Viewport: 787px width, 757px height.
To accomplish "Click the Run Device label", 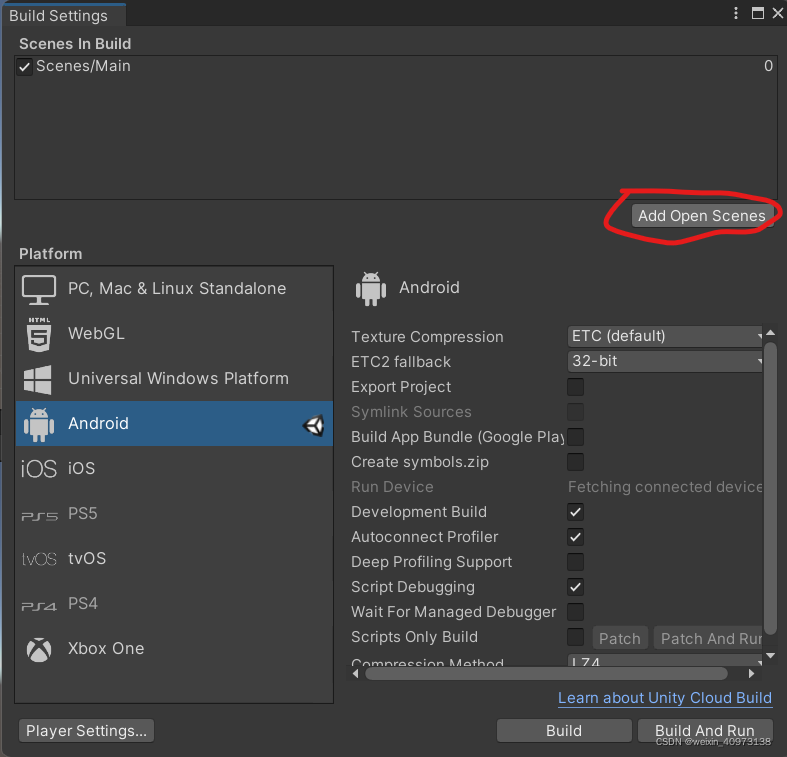I will pos(392,487).
